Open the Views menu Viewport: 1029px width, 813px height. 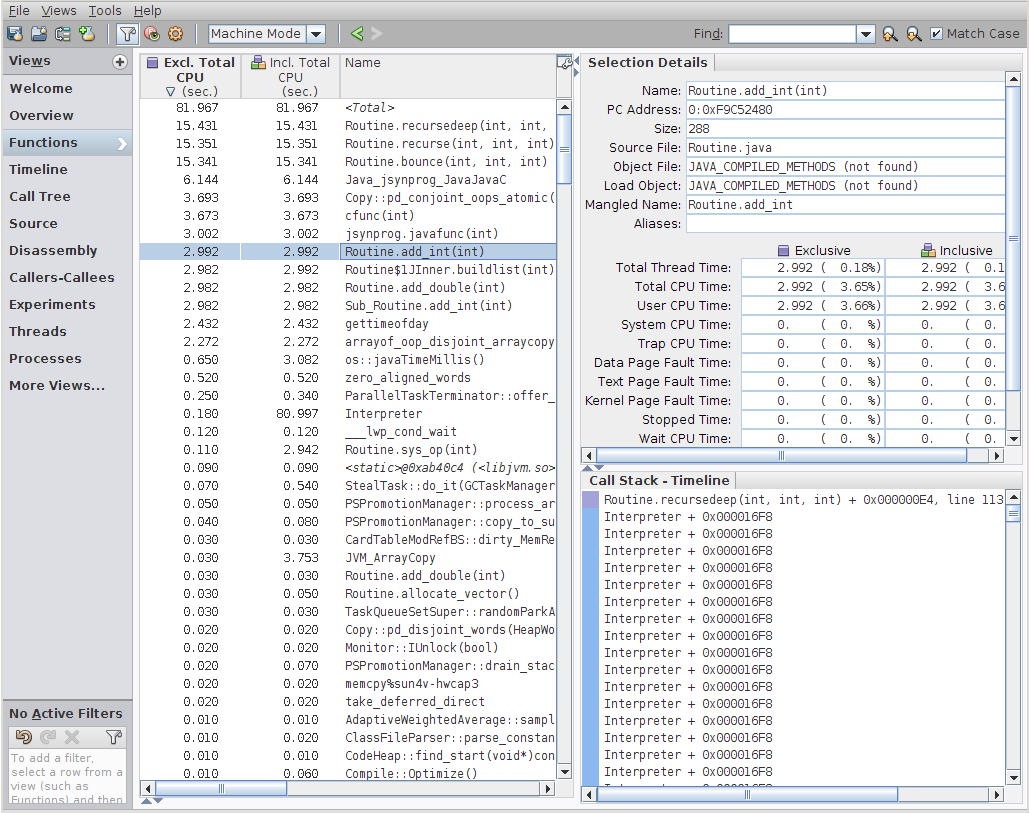pos(58,10)
